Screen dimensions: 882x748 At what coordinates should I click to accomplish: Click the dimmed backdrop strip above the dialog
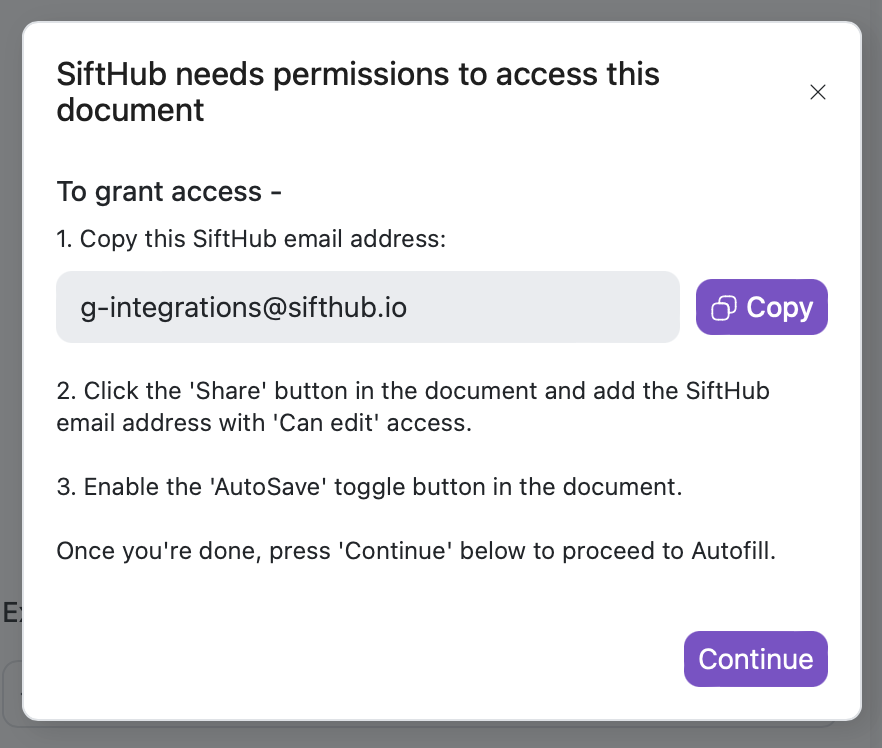pos(440,9)
